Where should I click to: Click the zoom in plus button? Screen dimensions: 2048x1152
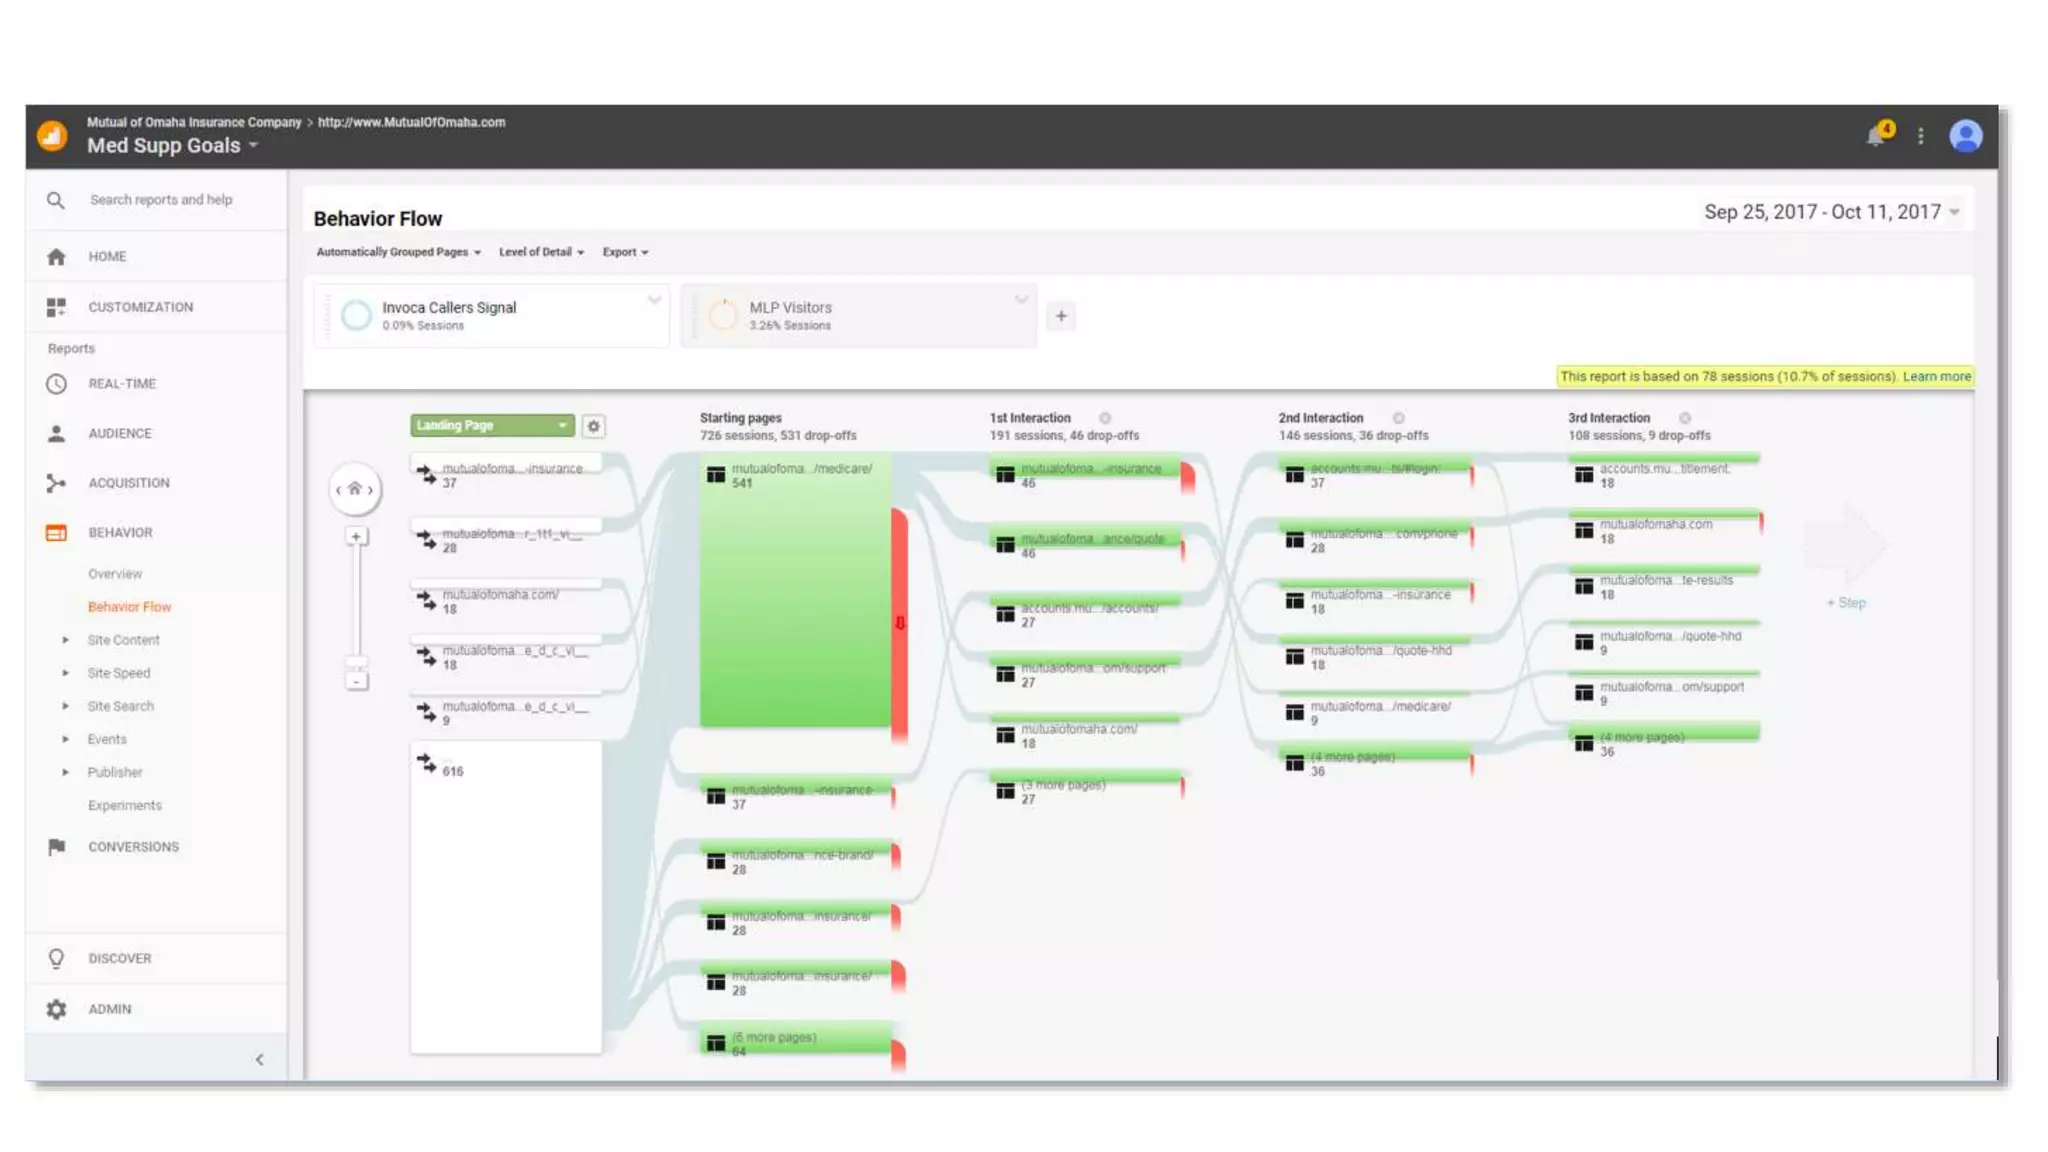(x=356, y=537)
